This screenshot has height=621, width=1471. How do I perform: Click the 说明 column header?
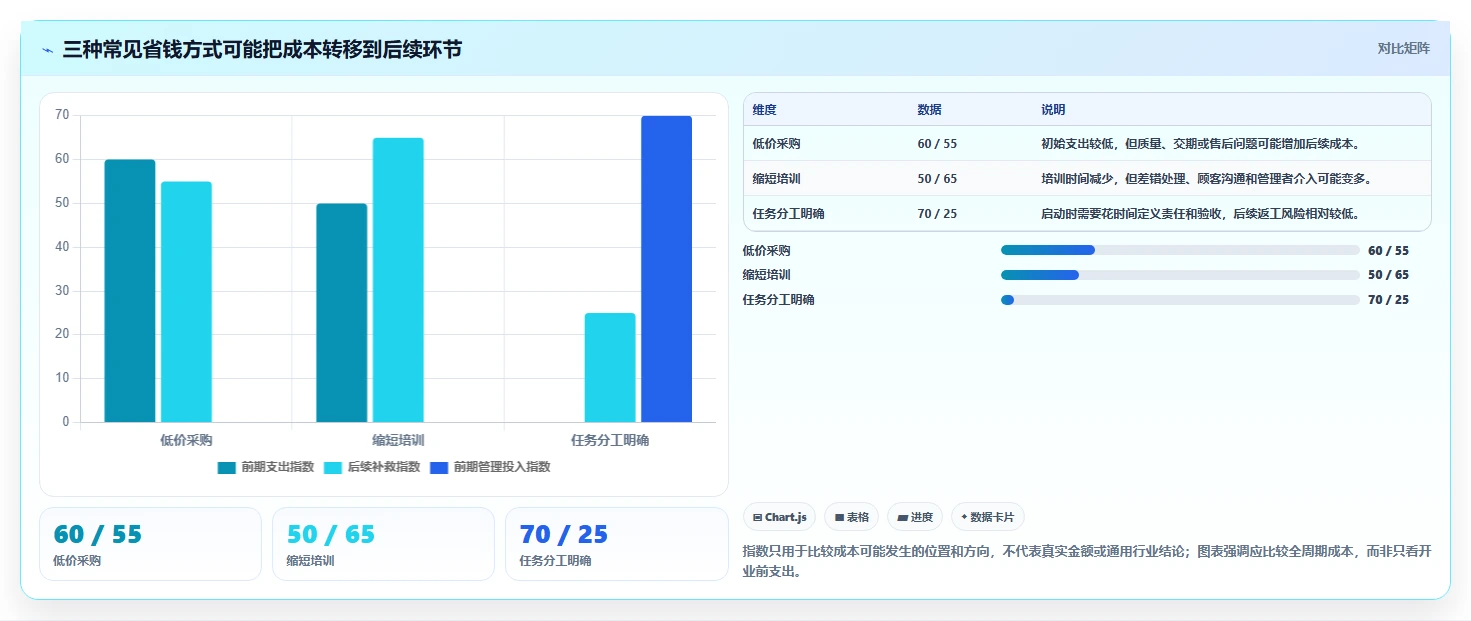pos(1053,110)
